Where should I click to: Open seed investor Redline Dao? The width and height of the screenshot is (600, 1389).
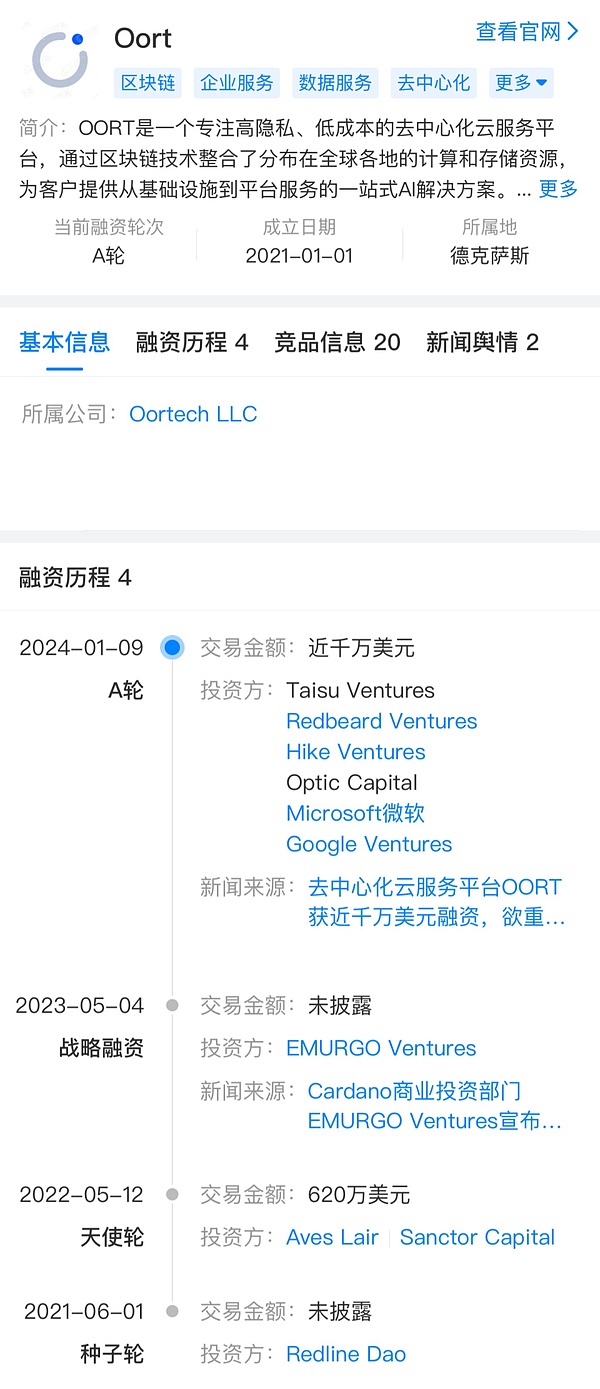[x=346, y=1354]
